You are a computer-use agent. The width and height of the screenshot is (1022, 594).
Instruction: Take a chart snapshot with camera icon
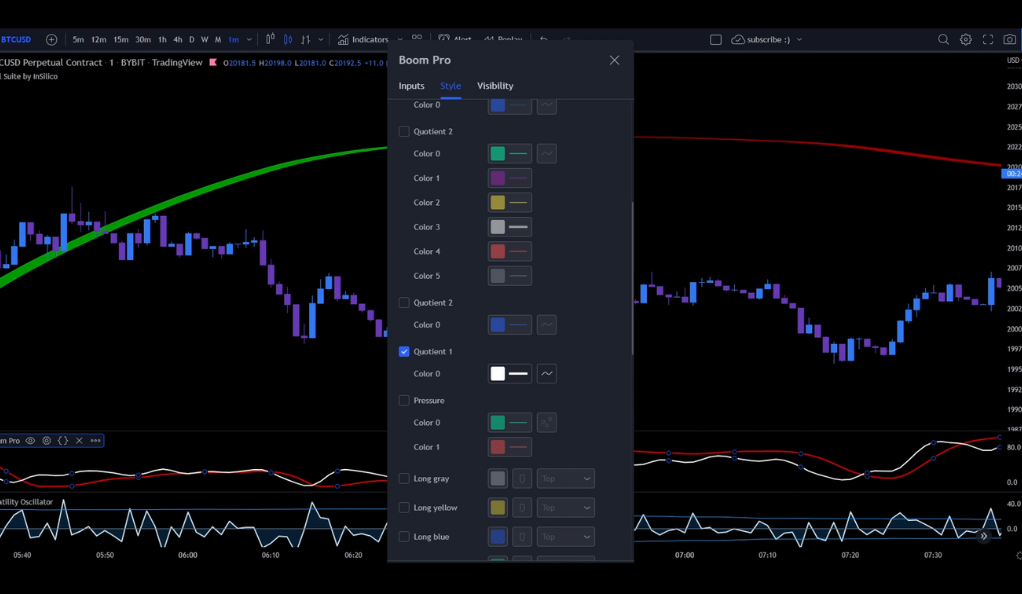[1010, 40]
